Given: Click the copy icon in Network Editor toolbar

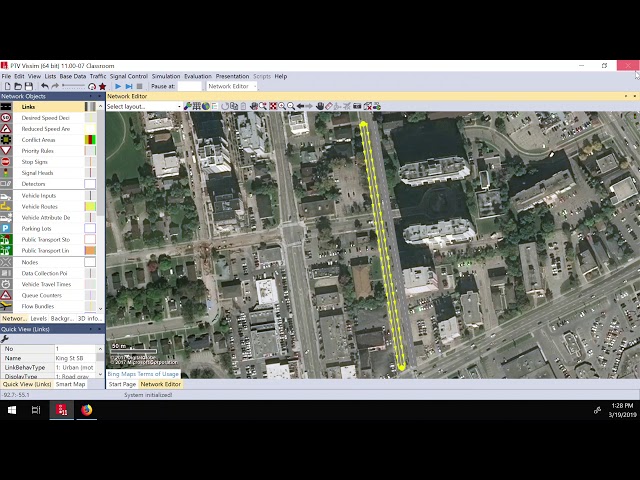Looking at the screenshot, I should click(234, 106).
